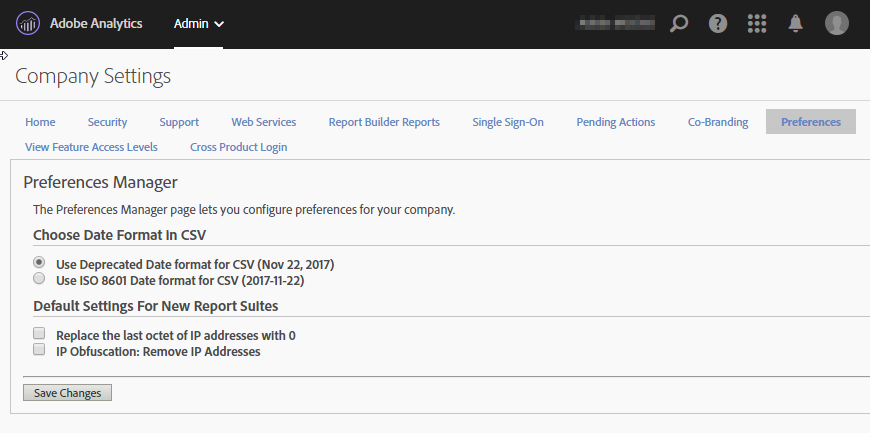The width and height of the screenshot is (870, 433).
Task: Click the Preferences Manager heading
Action: (100, 182)
